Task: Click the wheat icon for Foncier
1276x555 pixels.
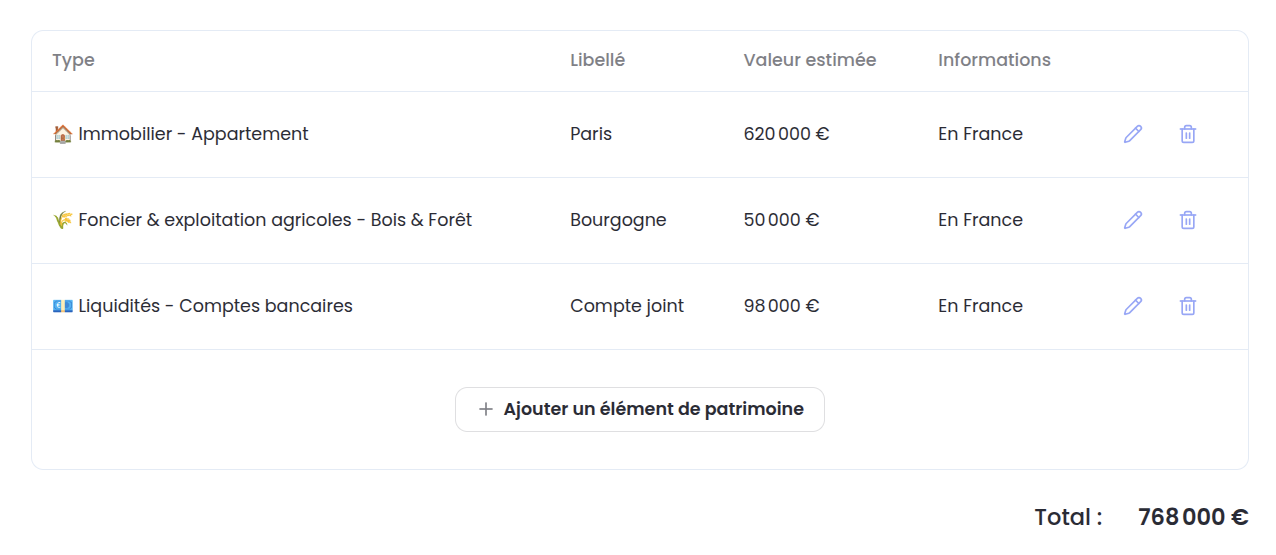Action: [62, 220]
